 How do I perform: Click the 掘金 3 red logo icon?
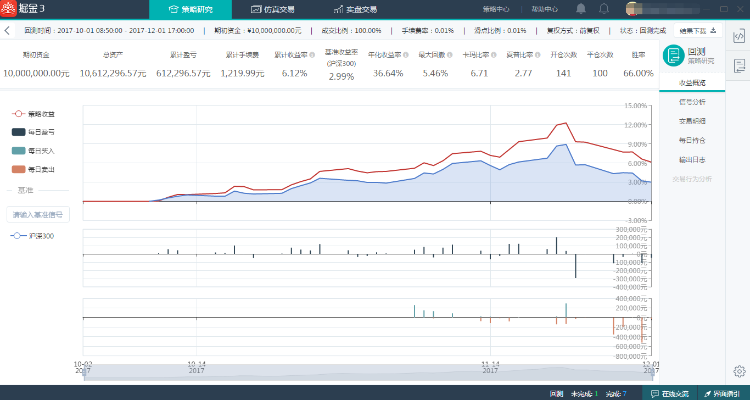pos(9,9)
